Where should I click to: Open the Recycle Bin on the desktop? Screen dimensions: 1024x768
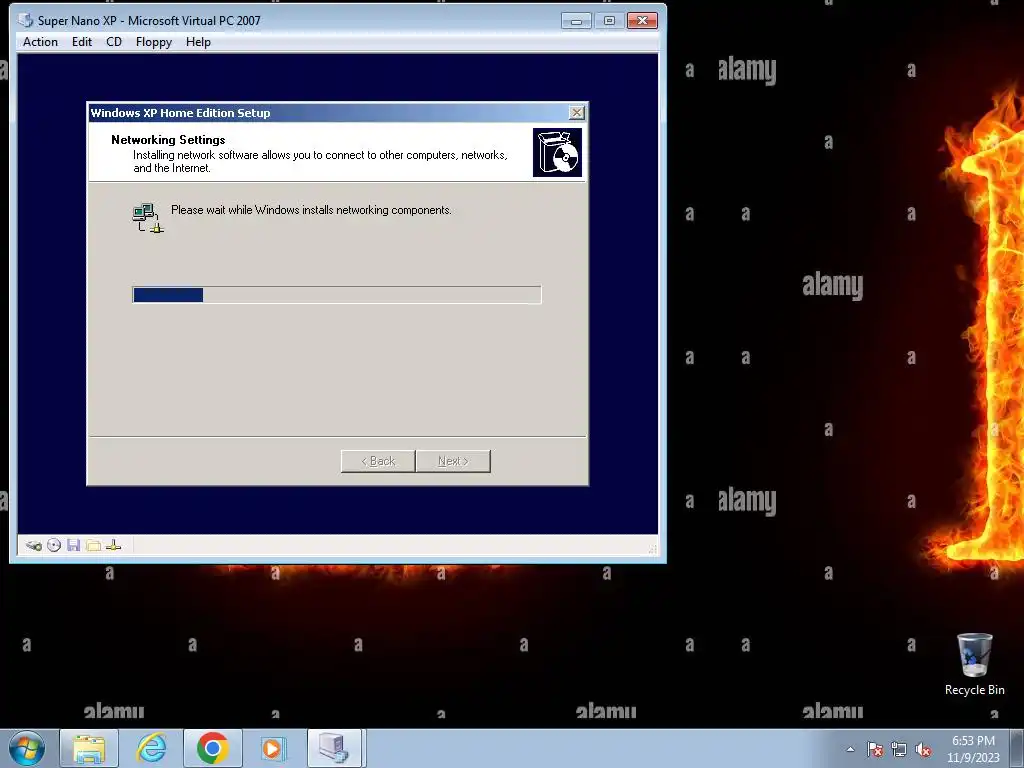(x=974, y=664)
